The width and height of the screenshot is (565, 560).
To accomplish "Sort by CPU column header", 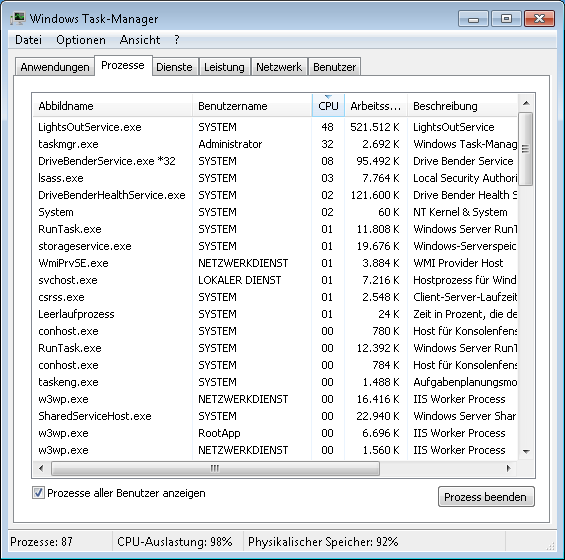I will (x=328, y=106).
